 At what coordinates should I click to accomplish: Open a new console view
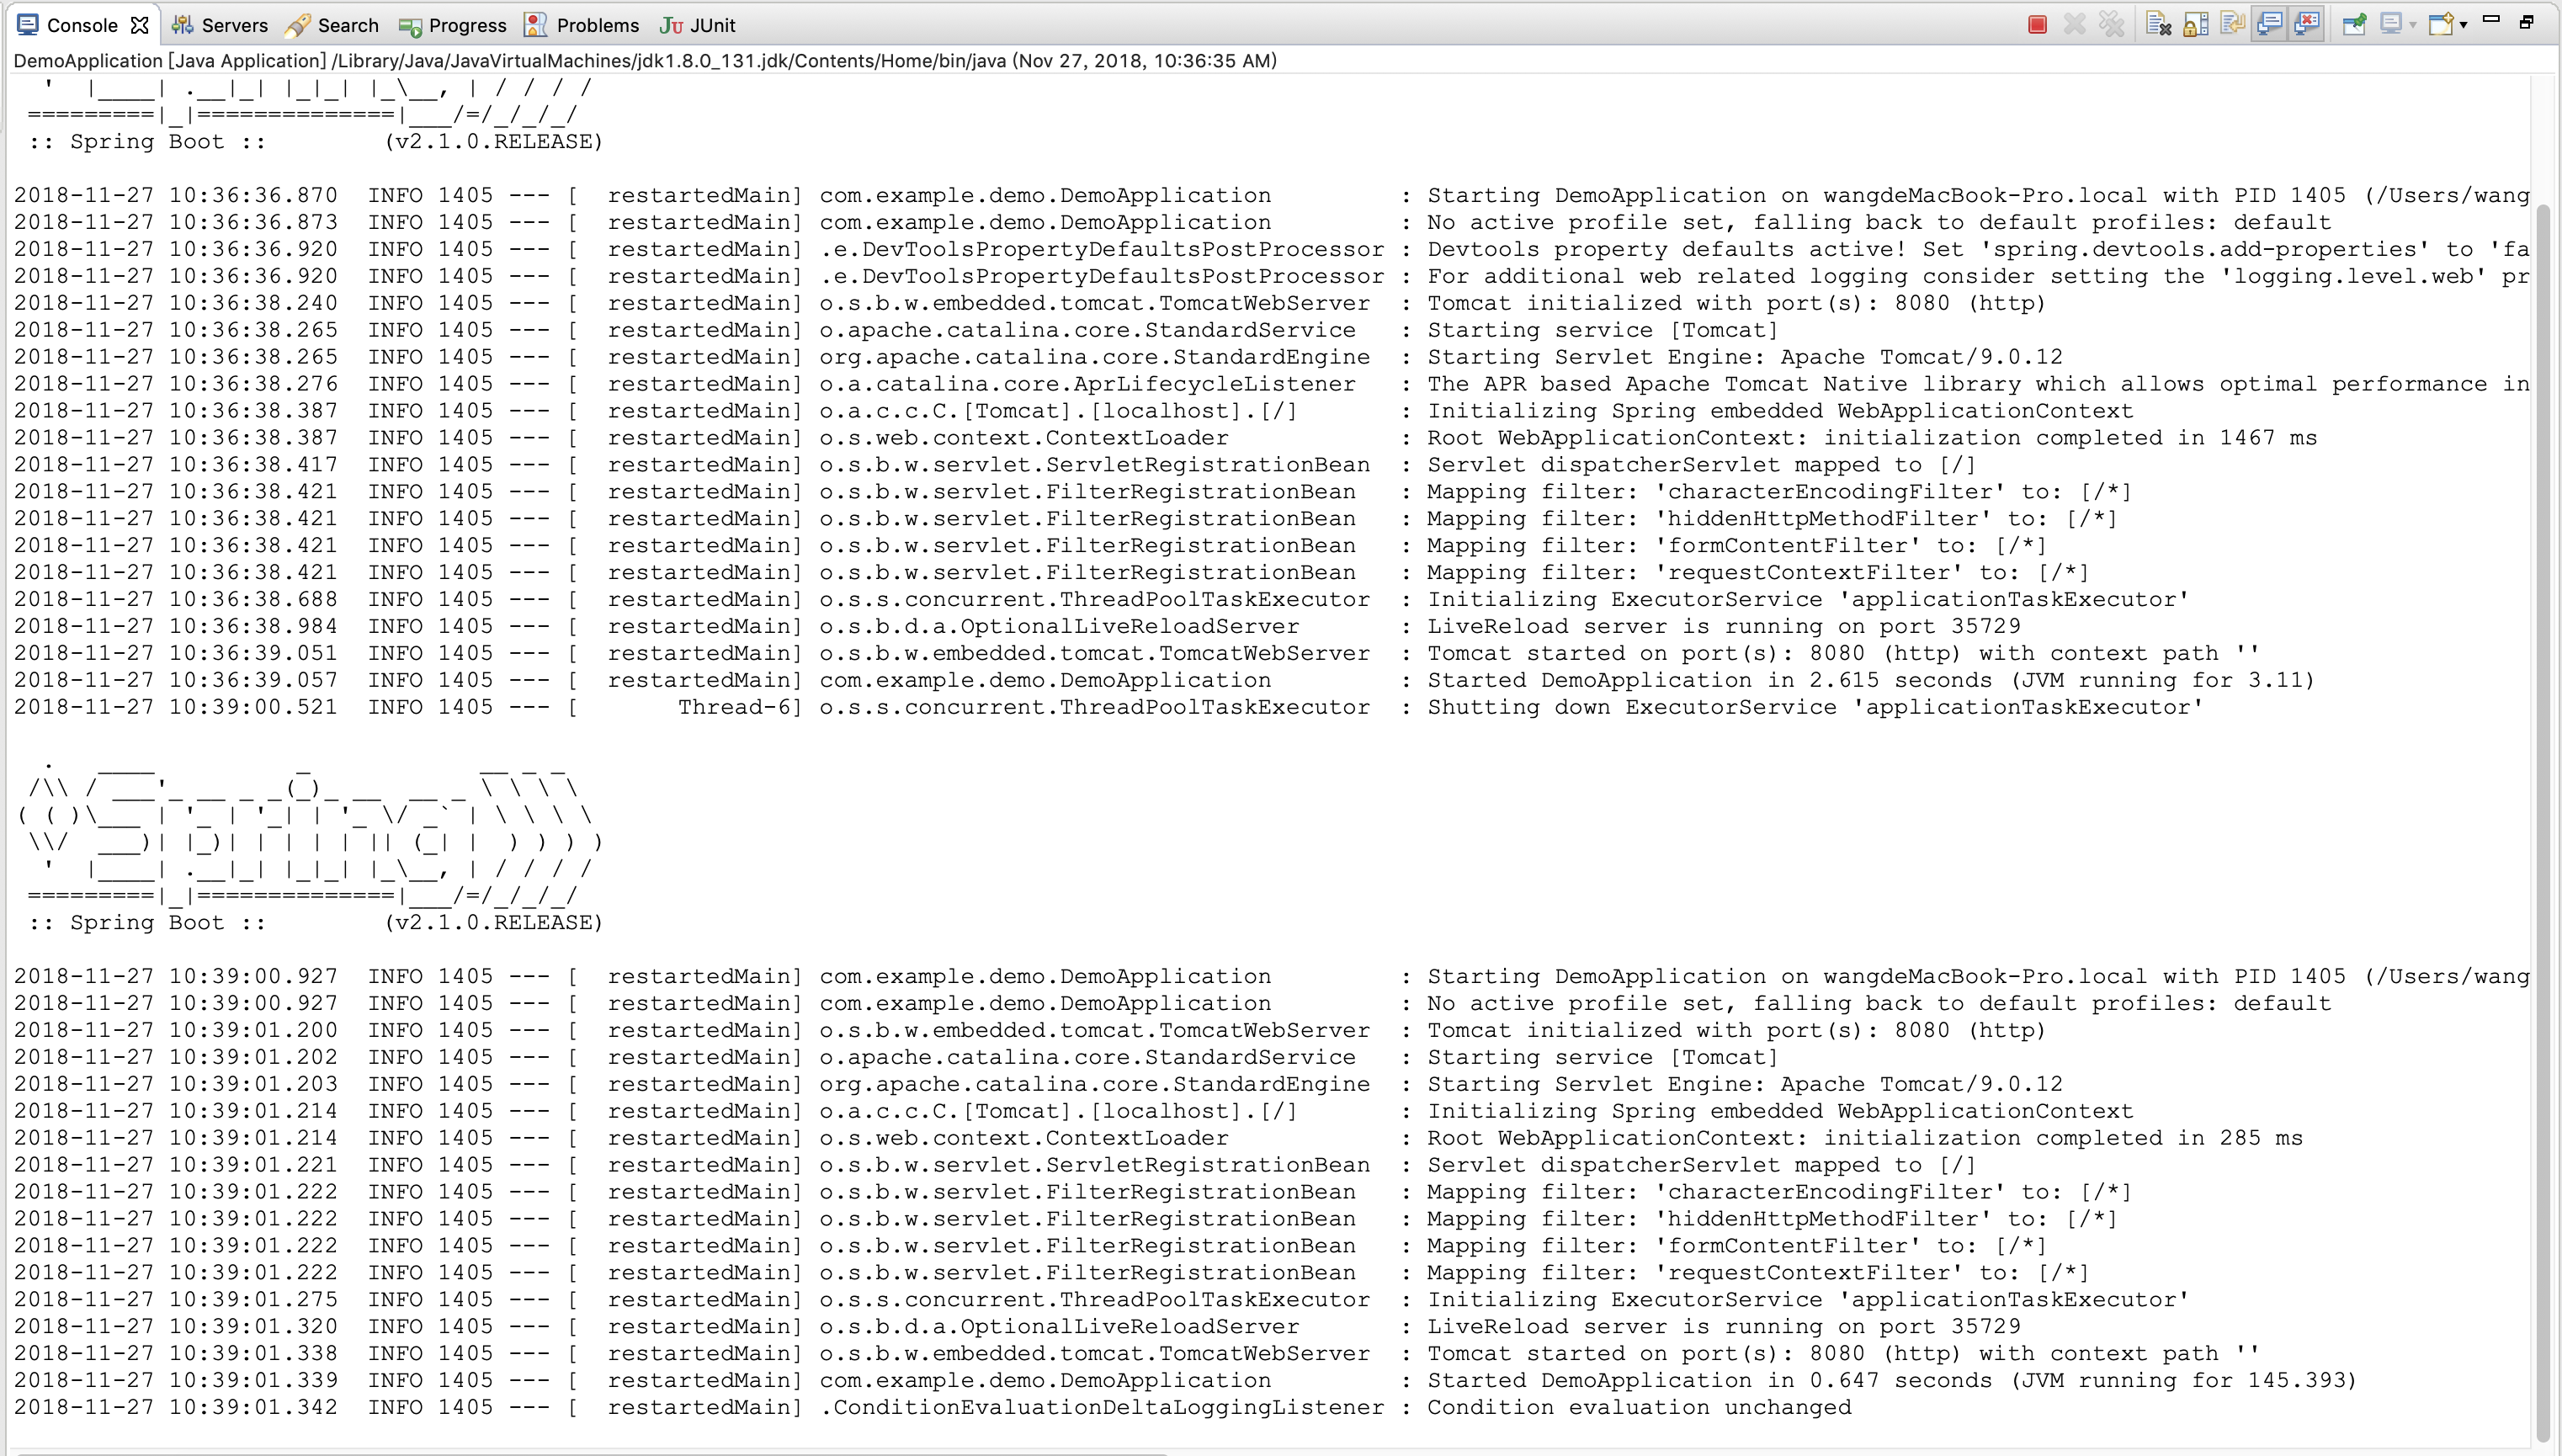[2444, 25]
